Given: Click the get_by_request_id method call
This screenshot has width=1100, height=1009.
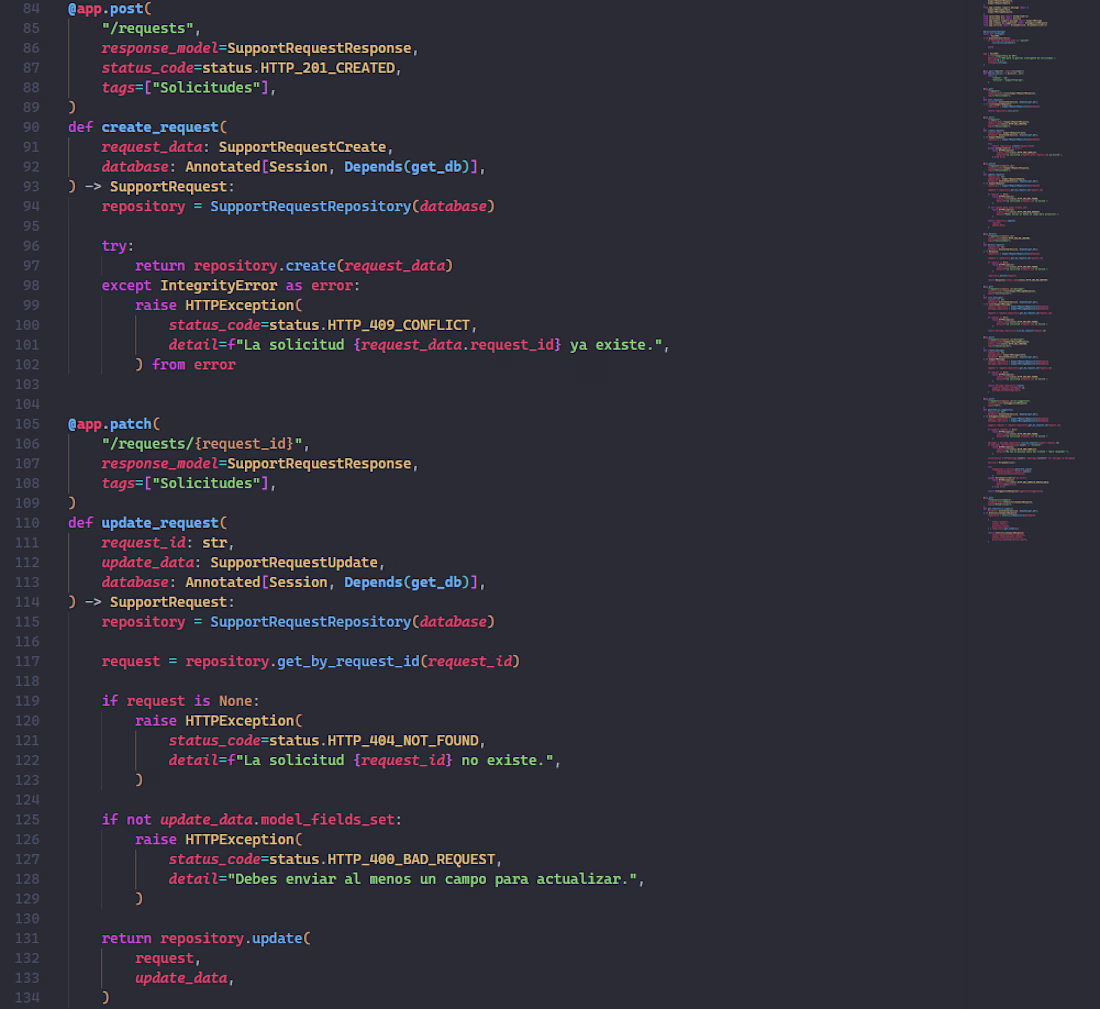Looking at the screenshot, I should pyautogui.click(x=348, y=661).
